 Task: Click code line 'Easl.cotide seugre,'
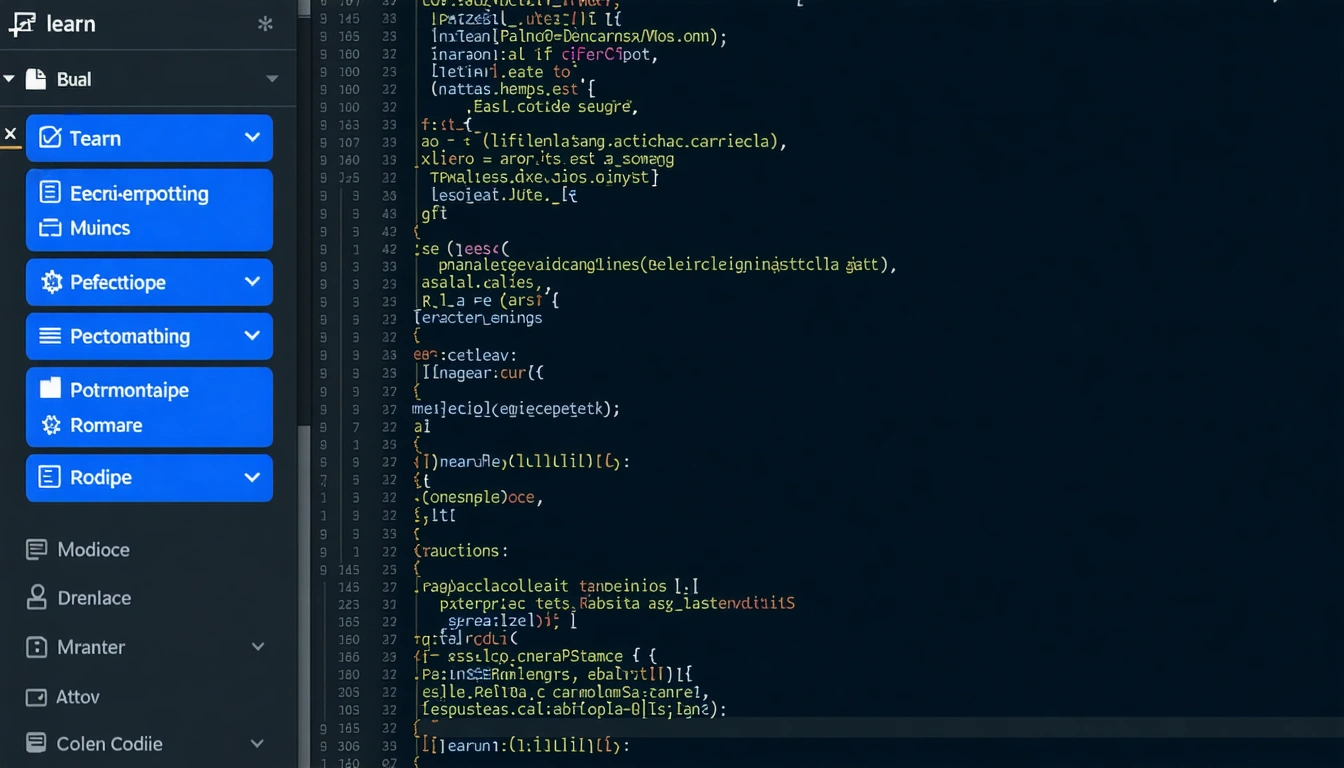coord(552,106)
